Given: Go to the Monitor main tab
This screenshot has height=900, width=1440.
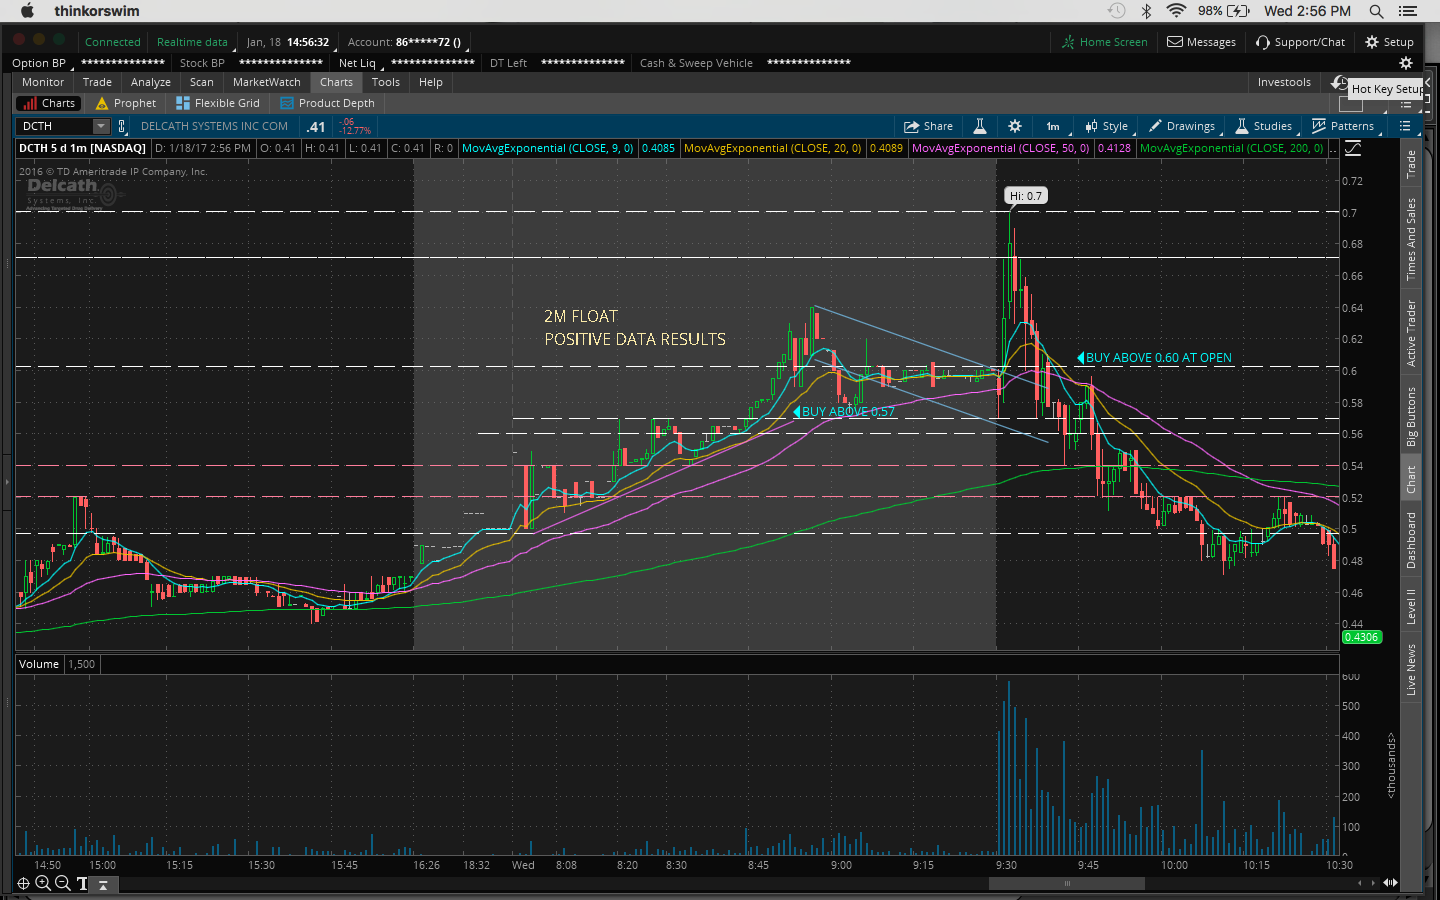Looking at the screenshot, I should [43, 82].
